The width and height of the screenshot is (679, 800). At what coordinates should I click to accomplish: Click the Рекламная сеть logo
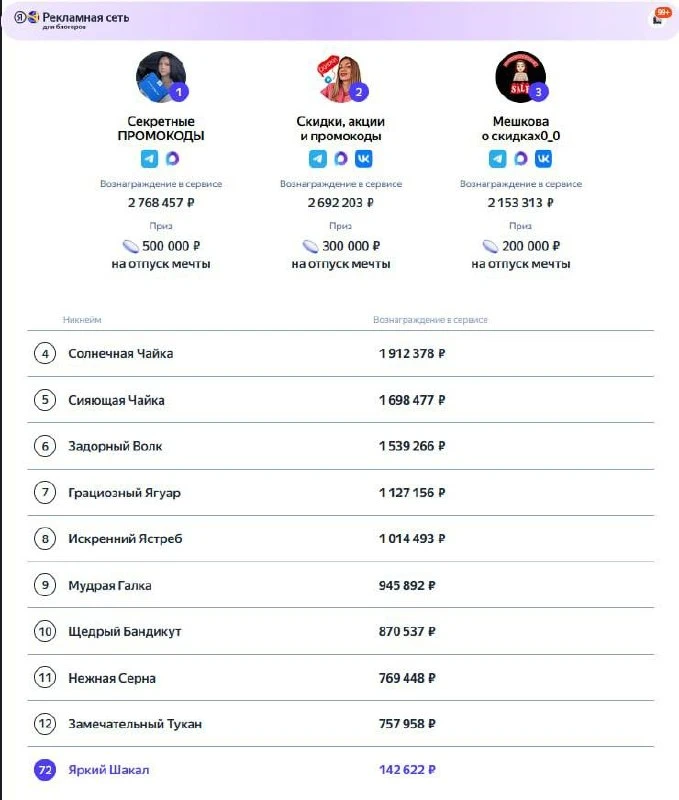pyautogui.click(x=71, y=19)
